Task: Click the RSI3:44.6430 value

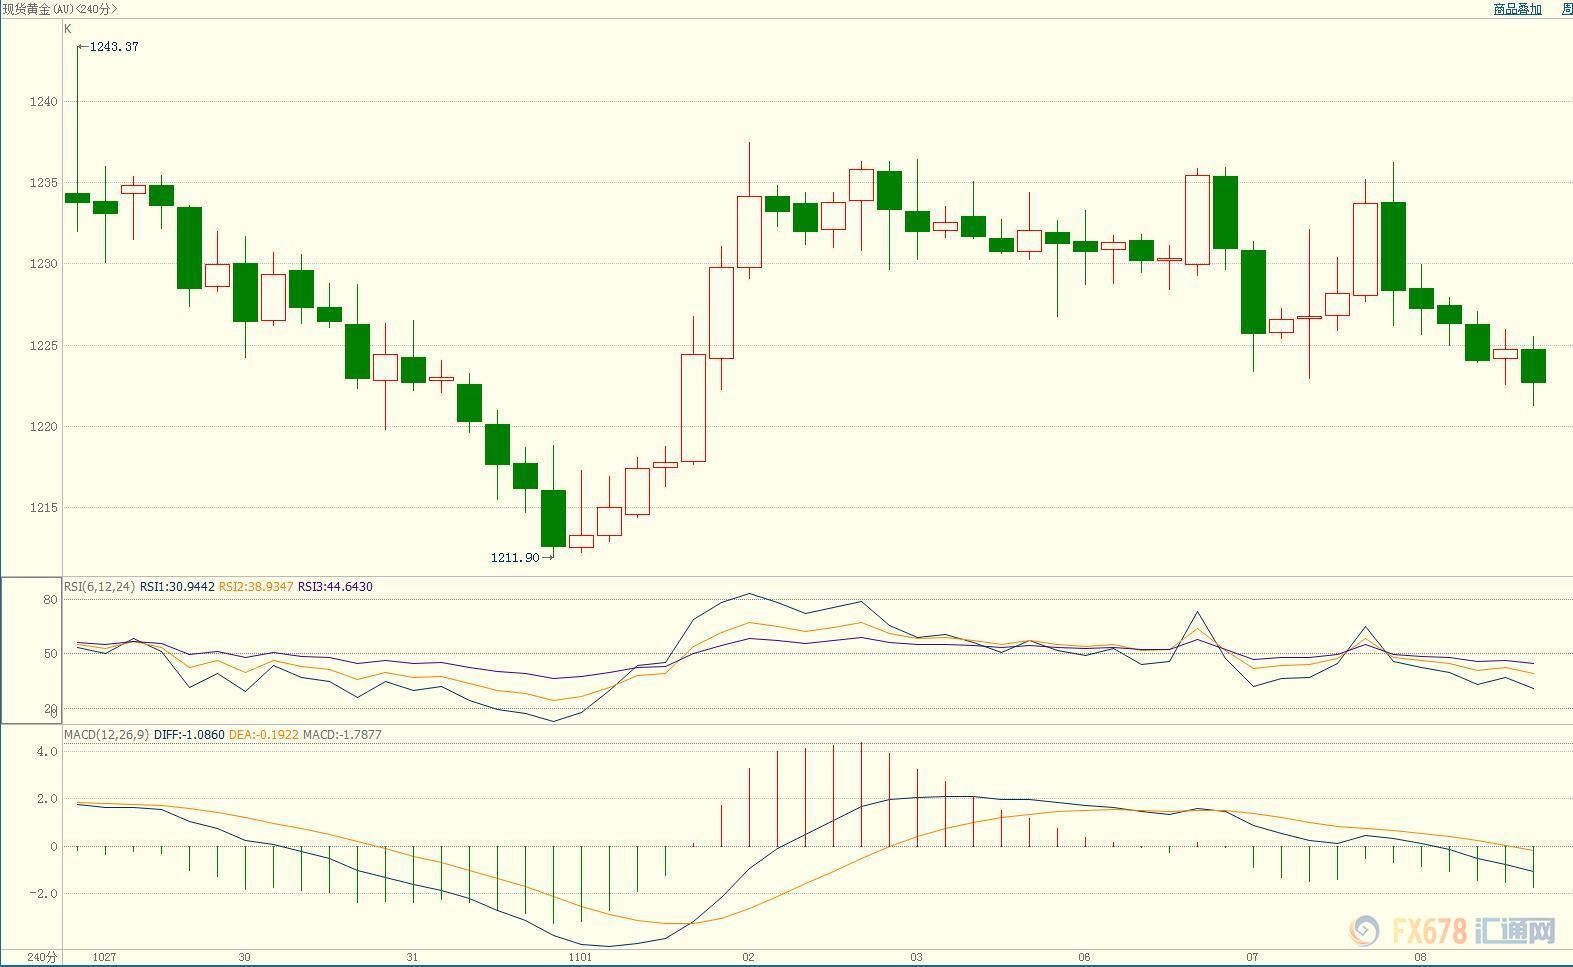Action: tap(335, 587)
